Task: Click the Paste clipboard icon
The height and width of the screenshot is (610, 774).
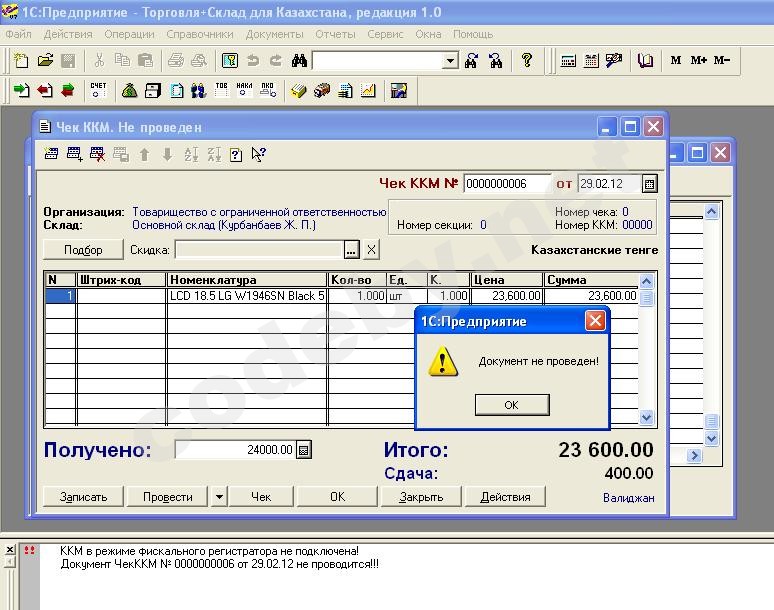Action: tap(145, 60)
